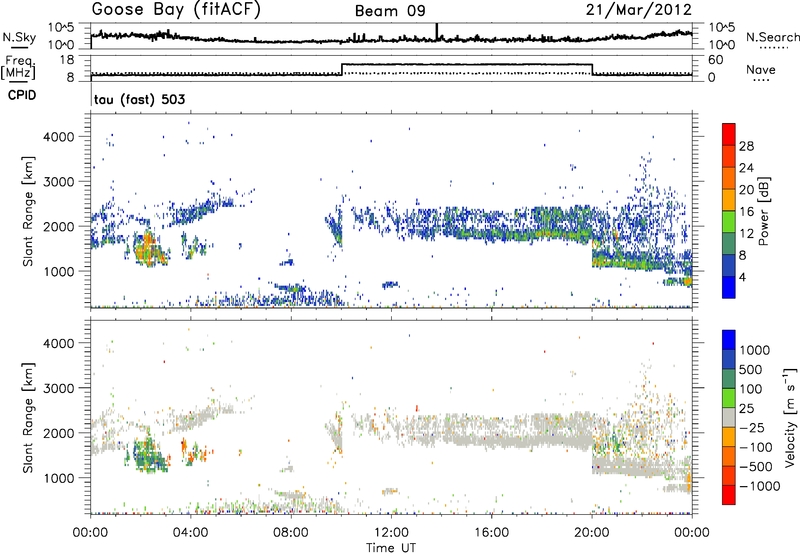Click the 'Nave' legend label
This screenshot has height=554, width=800.
tap(760, 69)
